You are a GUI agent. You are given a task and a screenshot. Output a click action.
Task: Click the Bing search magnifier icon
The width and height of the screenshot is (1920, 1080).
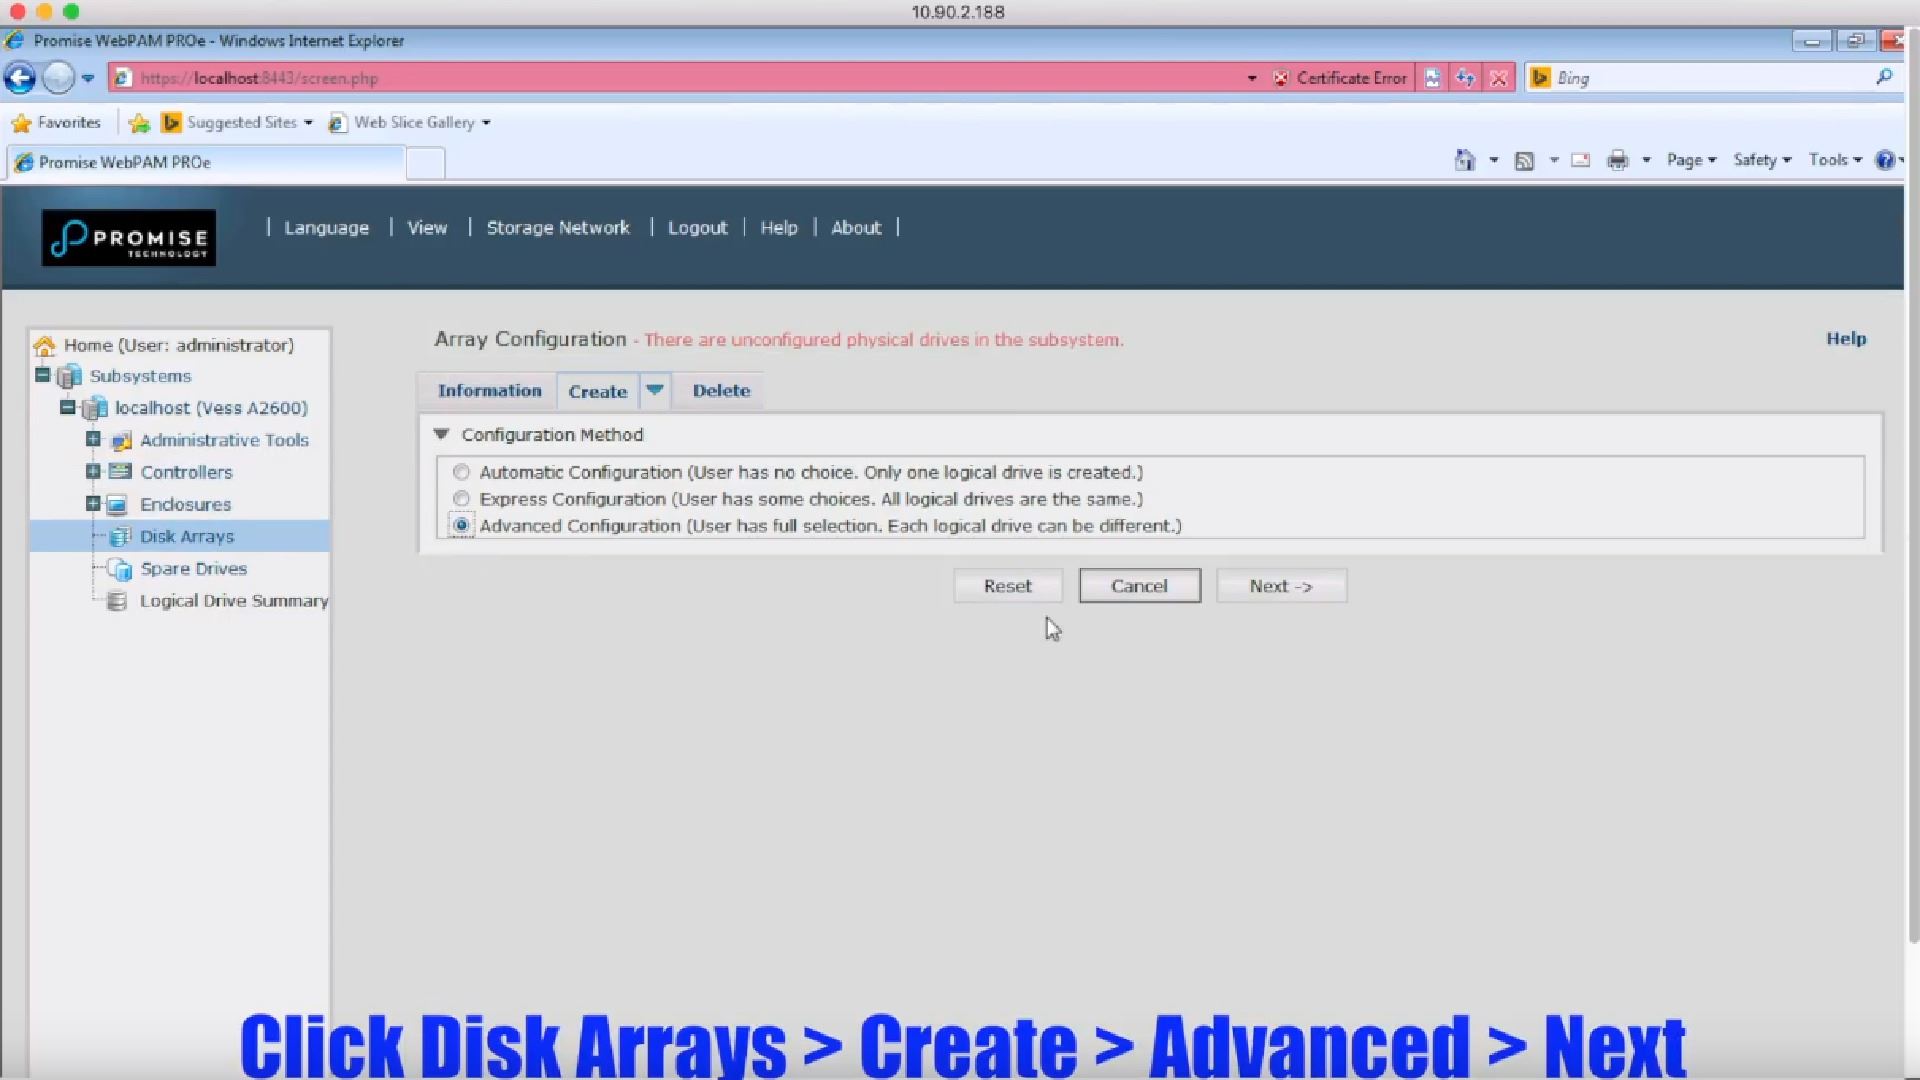tap(1884, 77)
